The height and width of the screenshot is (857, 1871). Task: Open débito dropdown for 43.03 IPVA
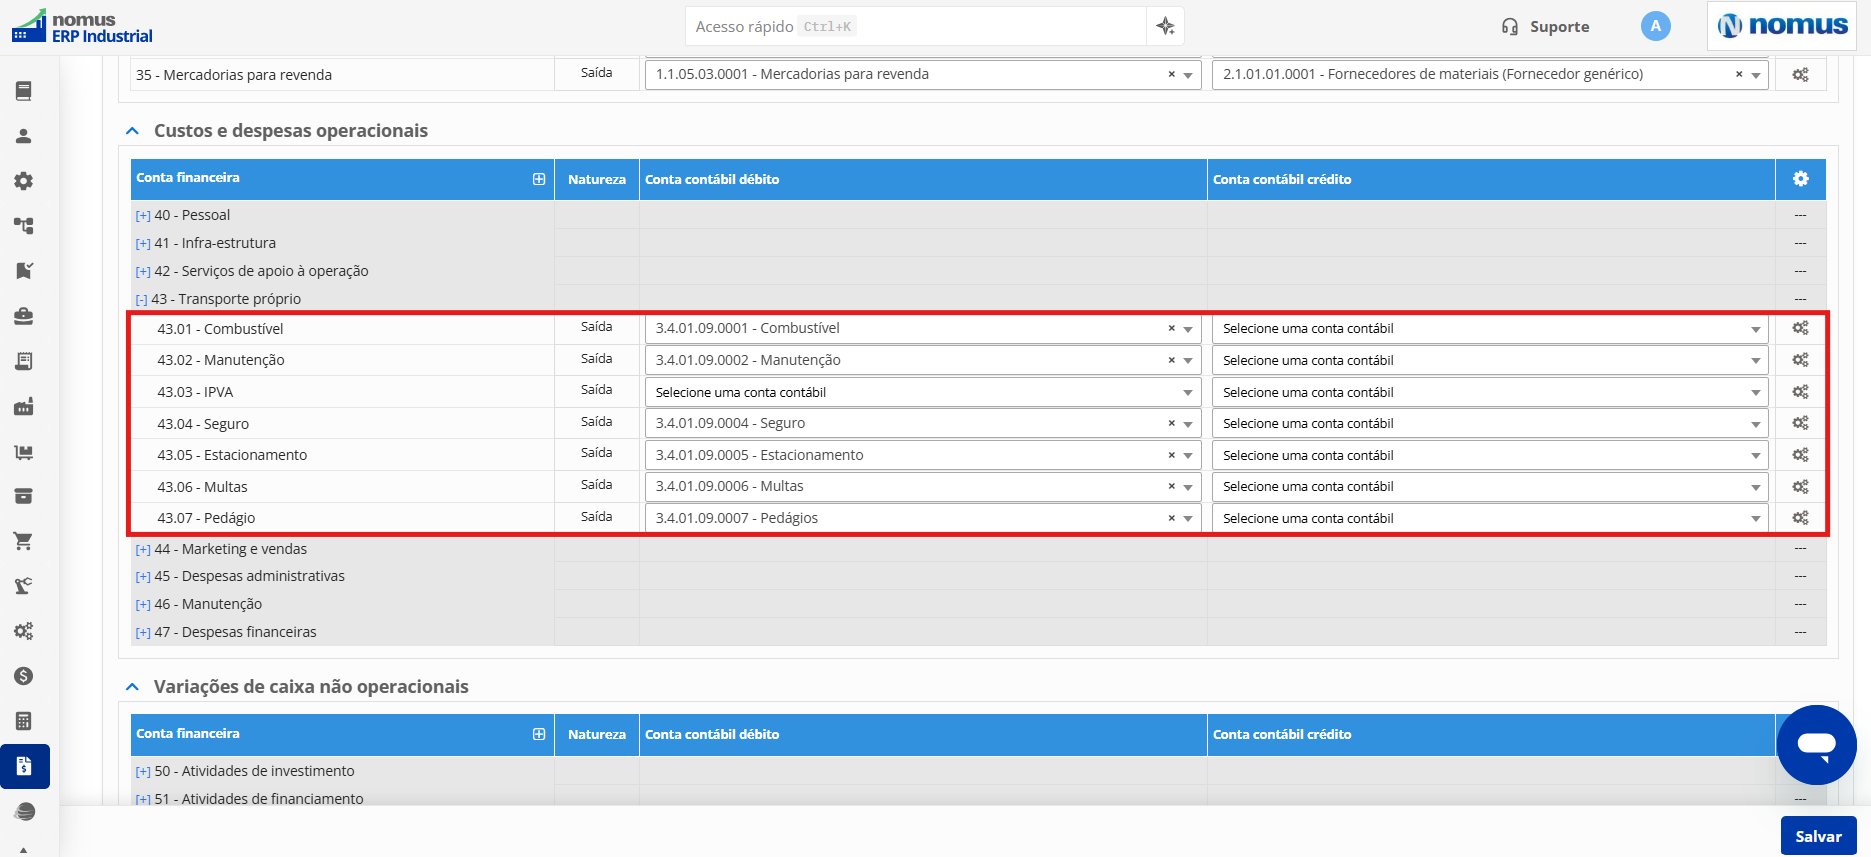(922, 392)
